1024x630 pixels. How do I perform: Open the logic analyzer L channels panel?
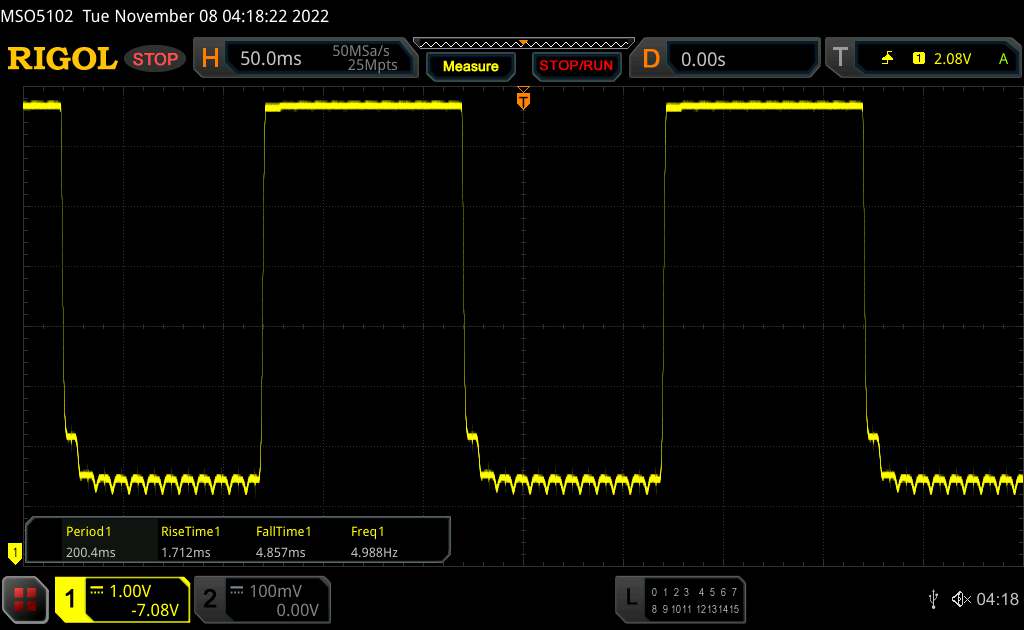[680, 599]
